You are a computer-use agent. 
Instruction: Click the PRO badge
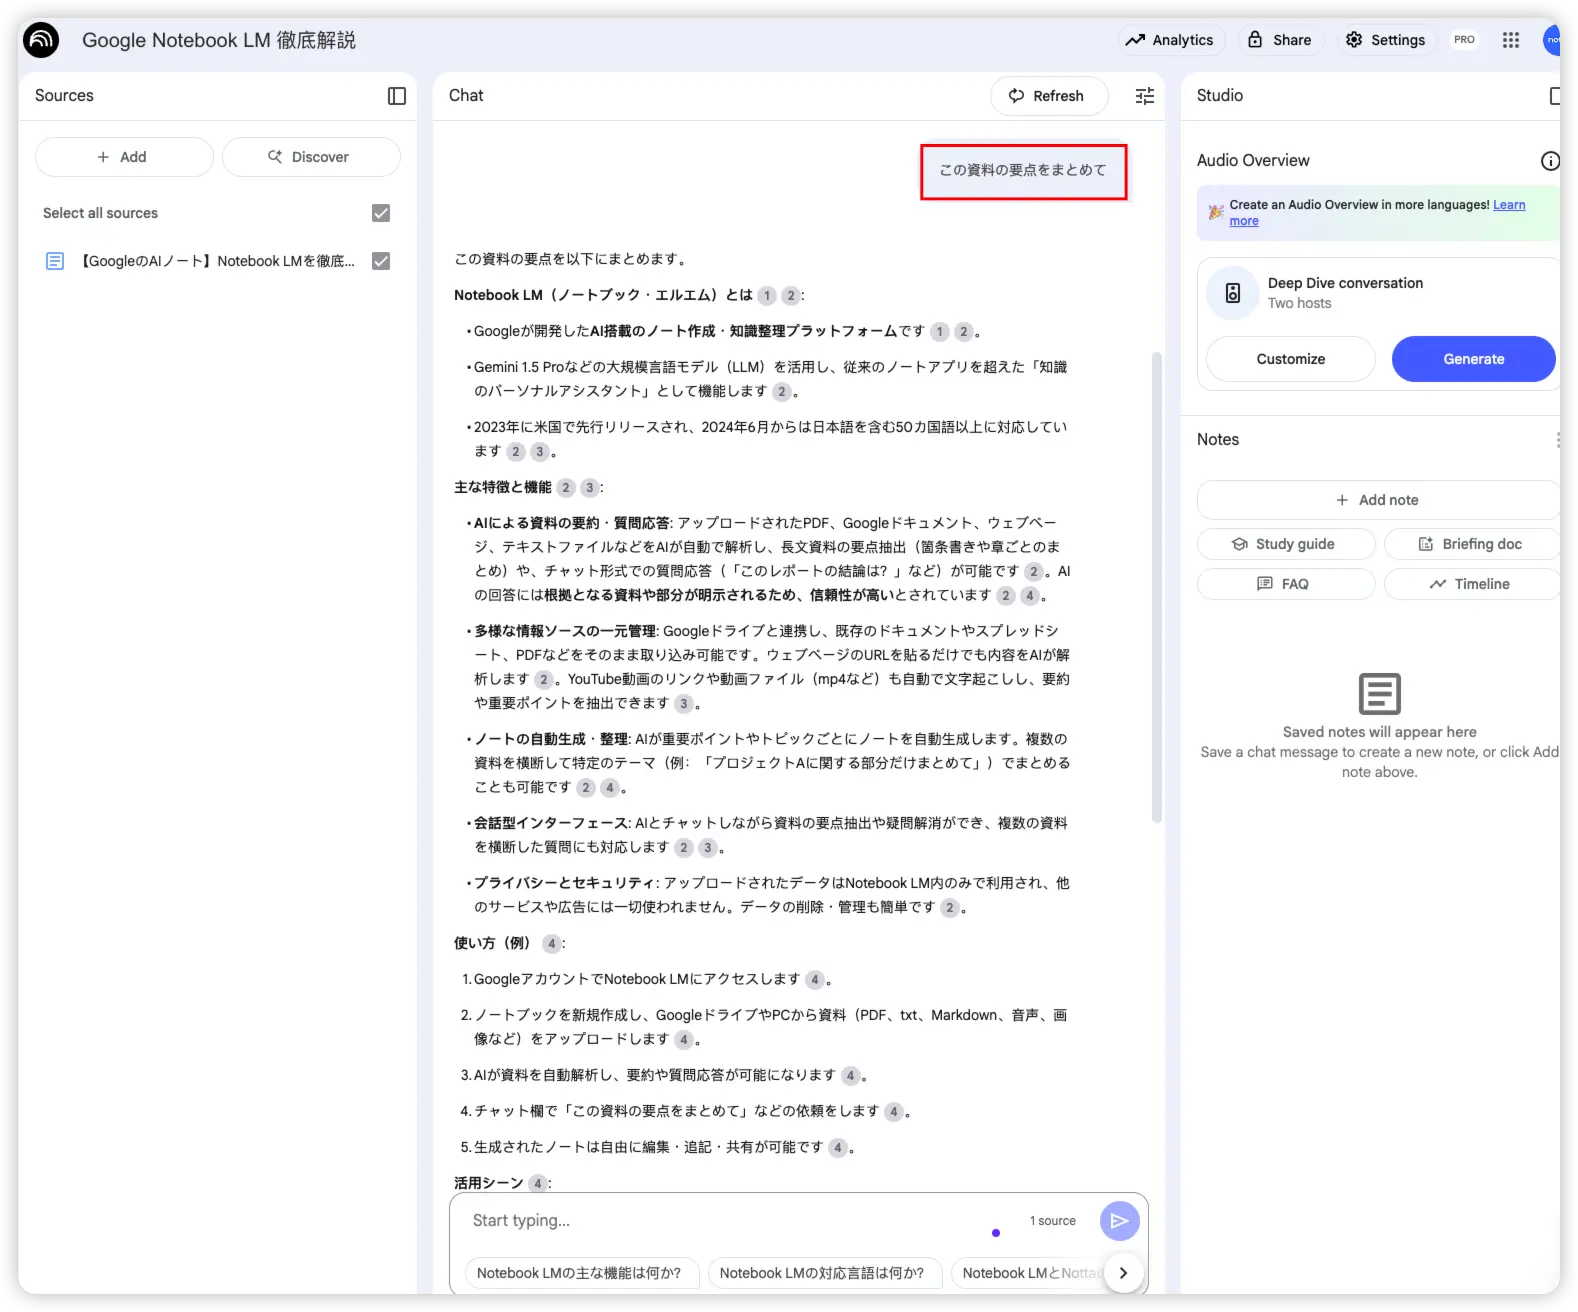[x=1464, y=40]
